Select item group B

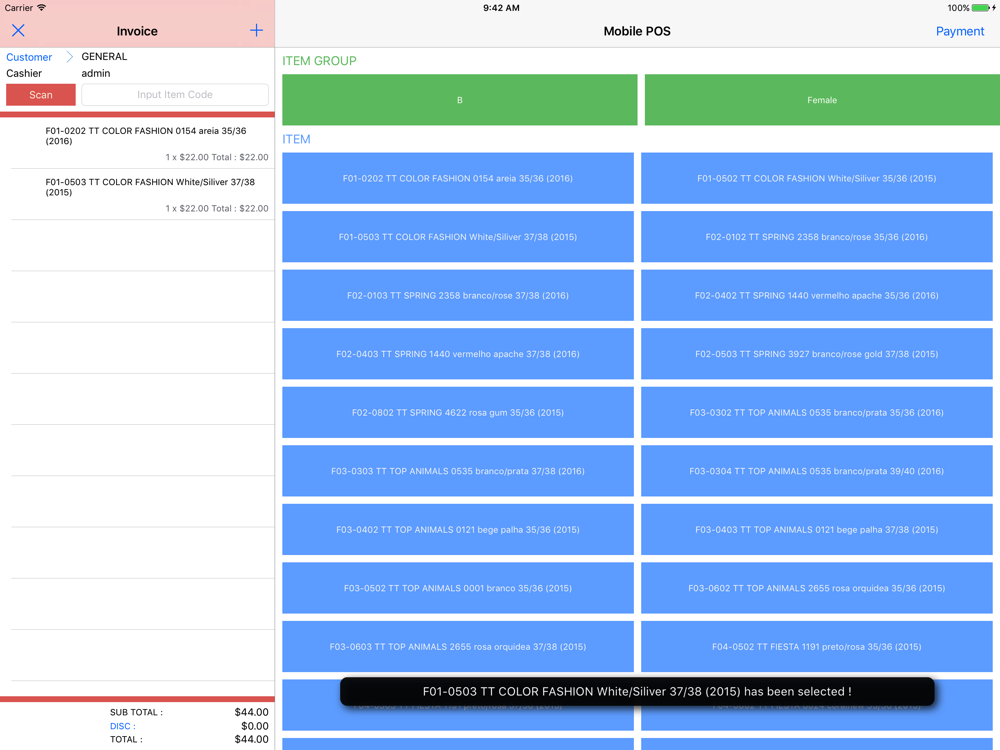click(460, 100)
